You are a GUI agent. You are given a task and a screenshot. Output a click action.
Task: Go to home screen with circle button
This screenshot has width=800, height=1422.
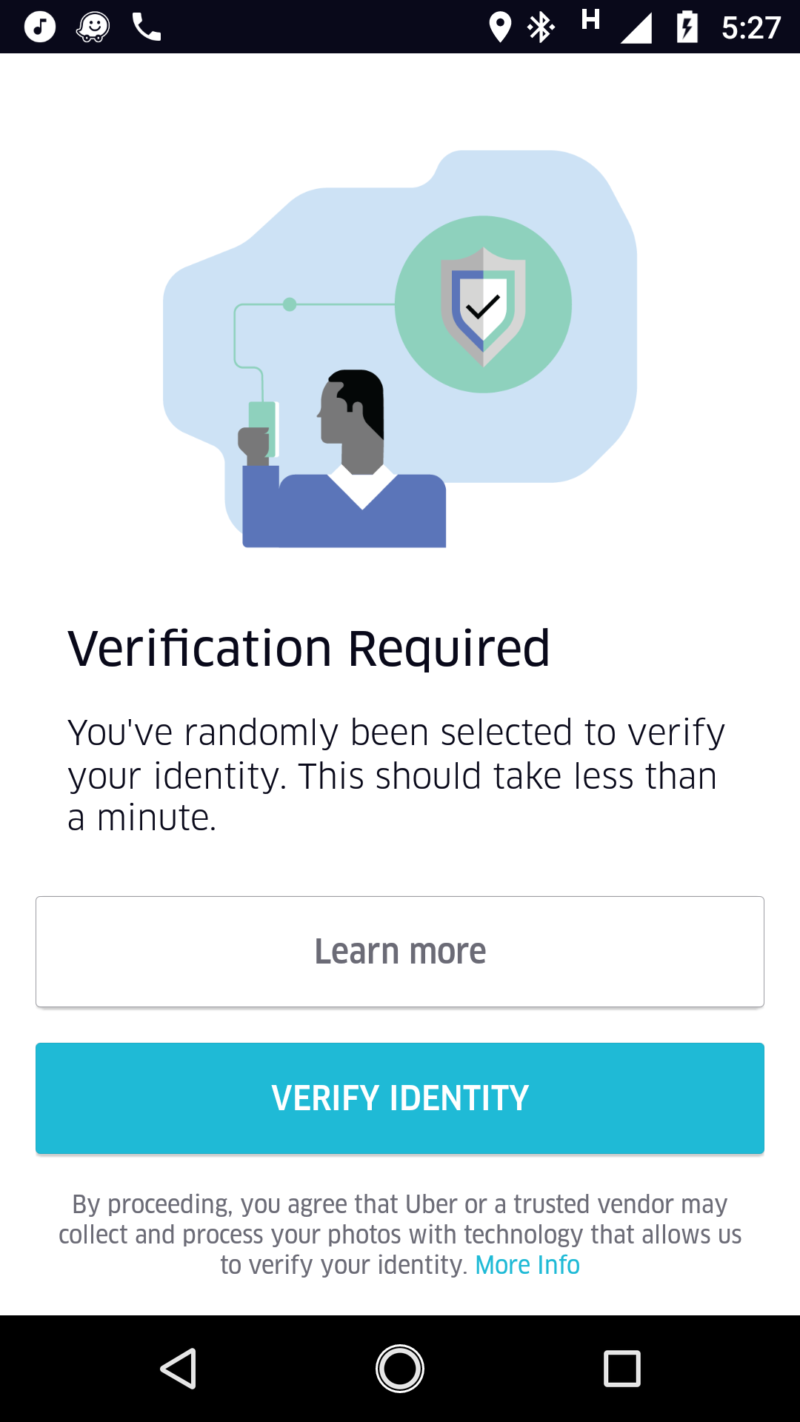pyautogui.click(x=400, y=1368)
